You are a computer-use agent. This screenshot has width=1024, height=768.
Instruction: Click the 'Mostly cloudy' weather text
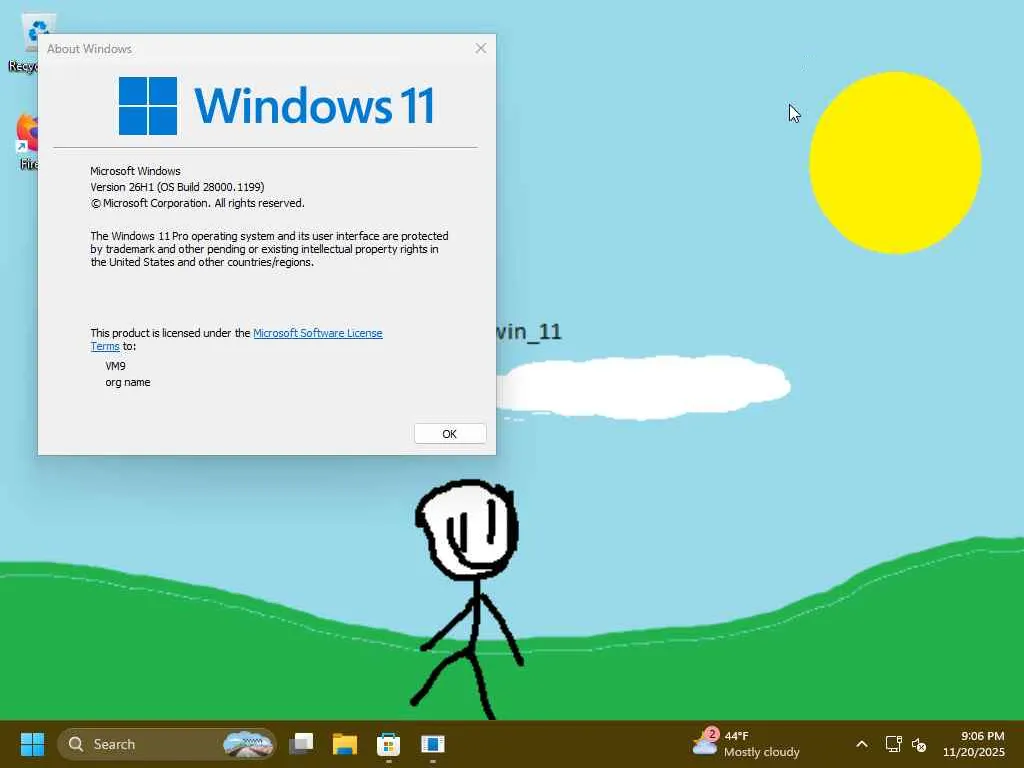point(761,752)
